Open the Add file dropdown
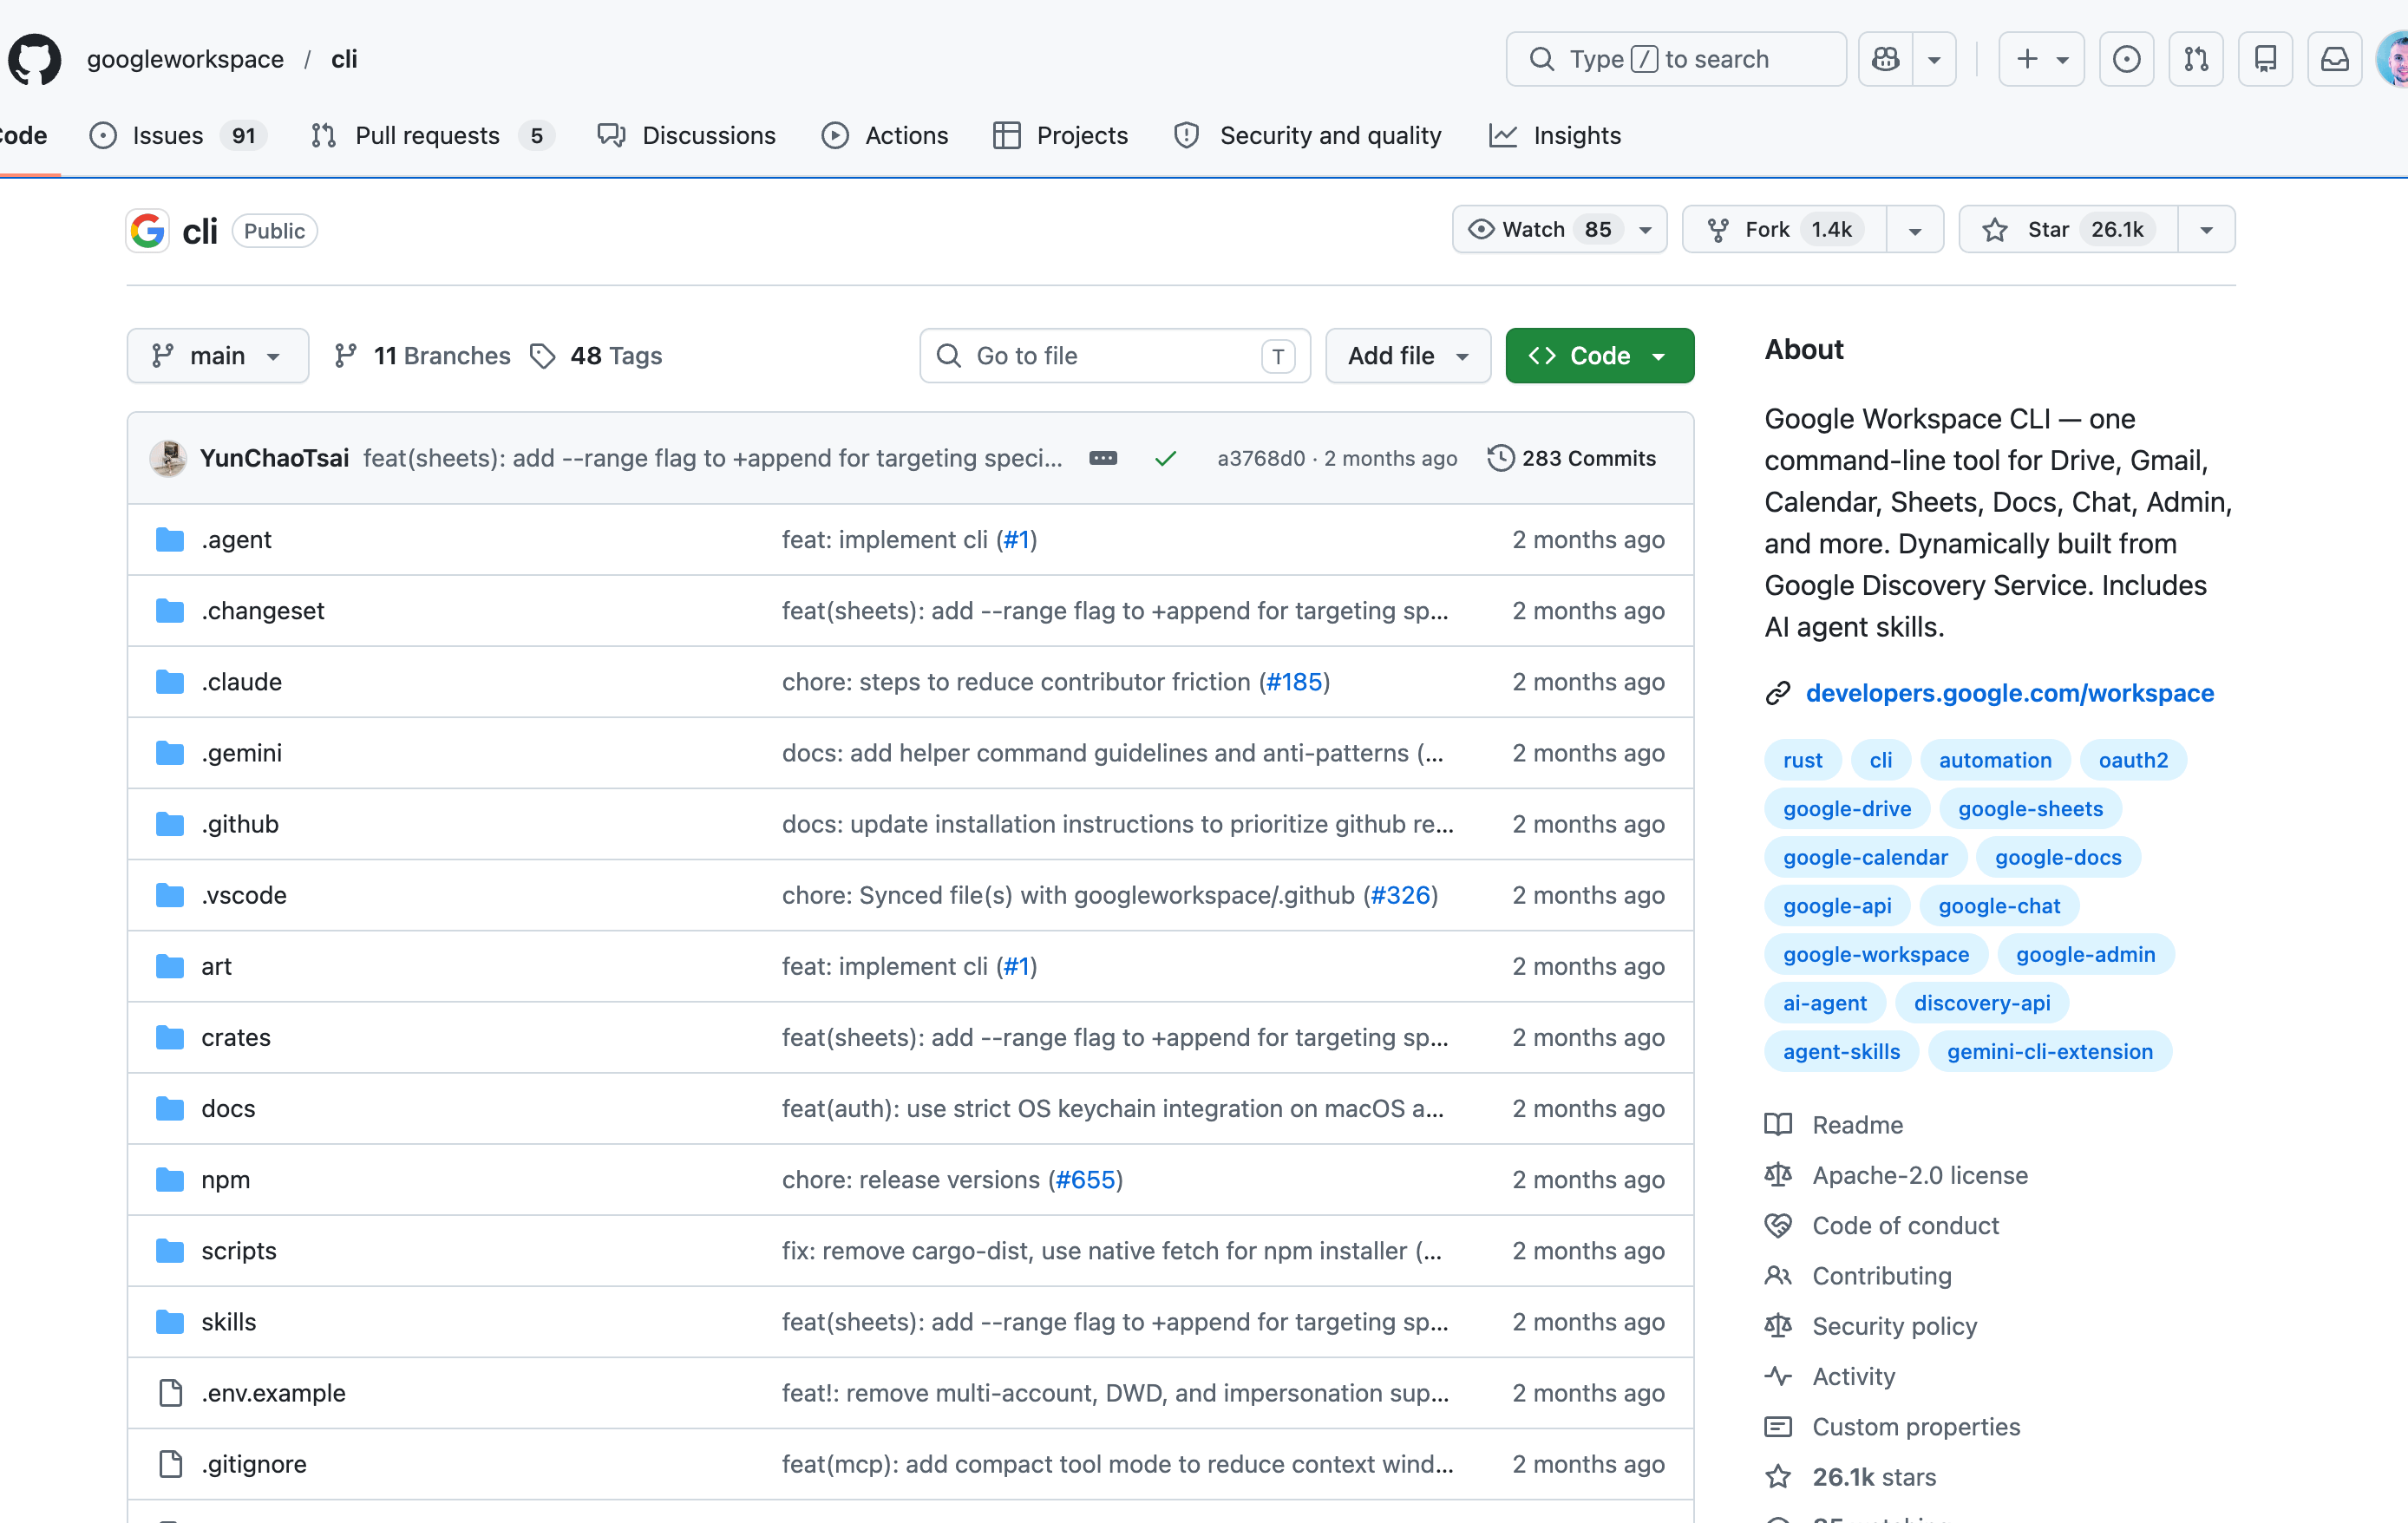Viewport: 2408px width, 1523px height. coord(1408,356)
